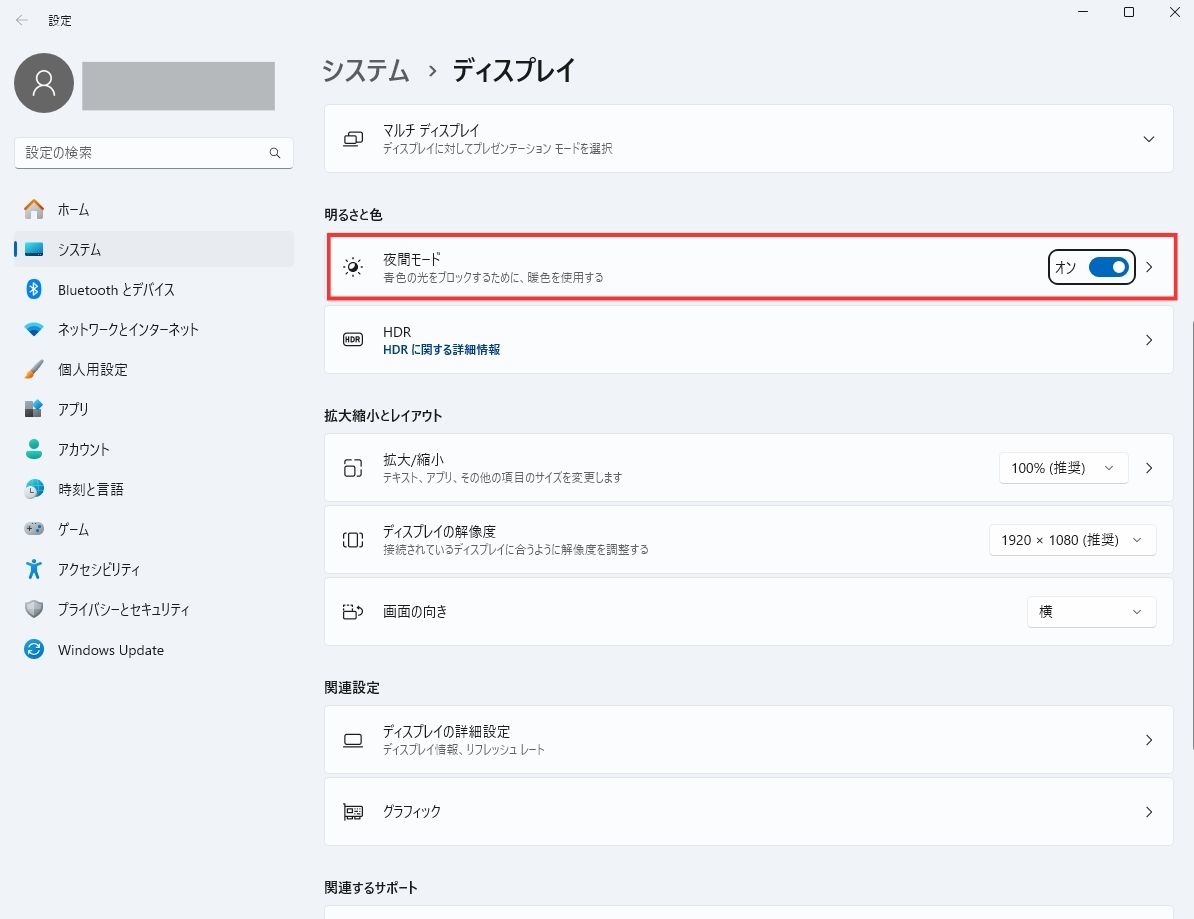Click the user avatar profile icon

44,84
